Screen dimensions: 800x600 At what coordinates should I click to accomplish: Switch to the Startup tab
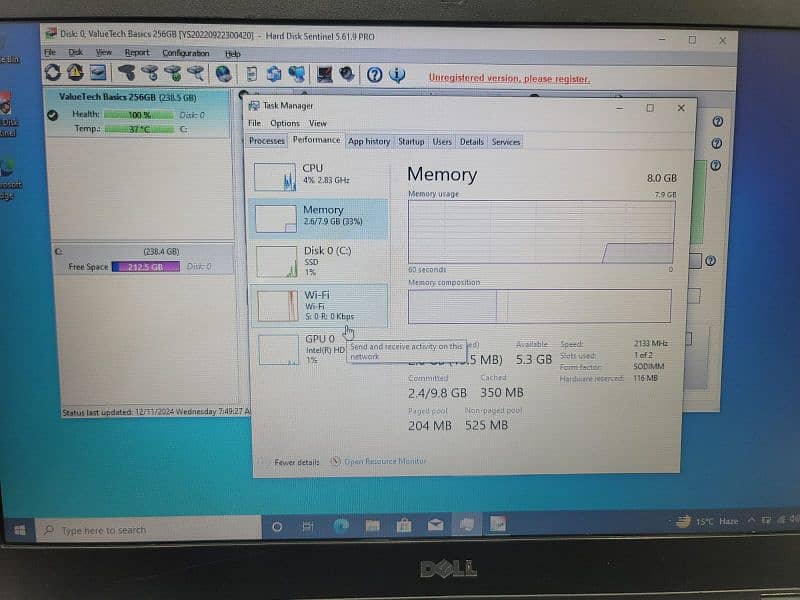coord(411,142)
